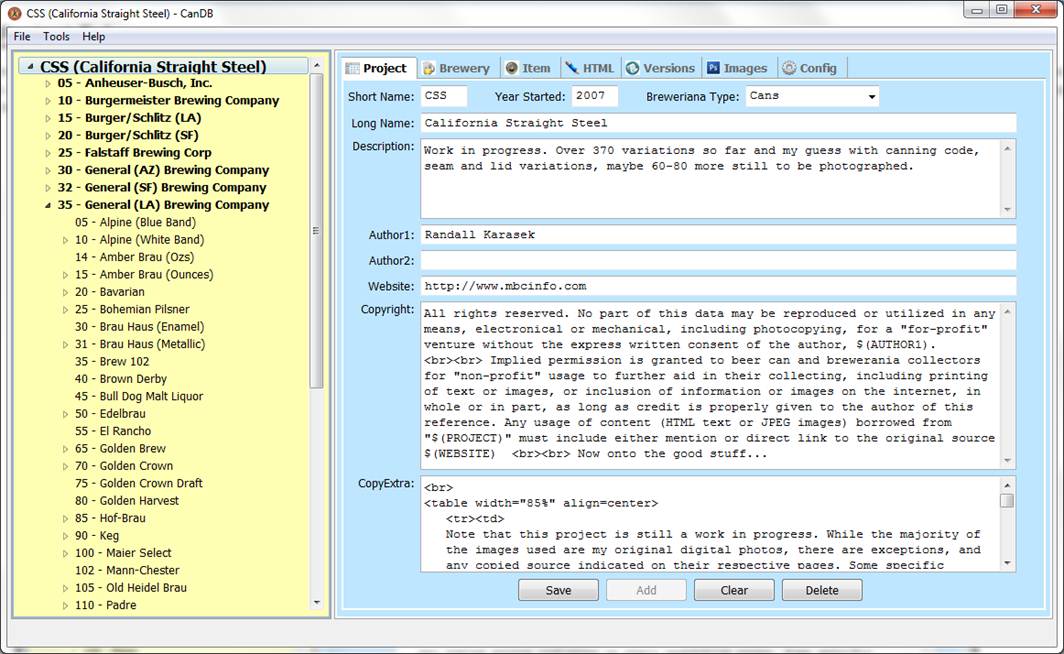Click tree panel scroll down arrow

(x=316, y=603)
